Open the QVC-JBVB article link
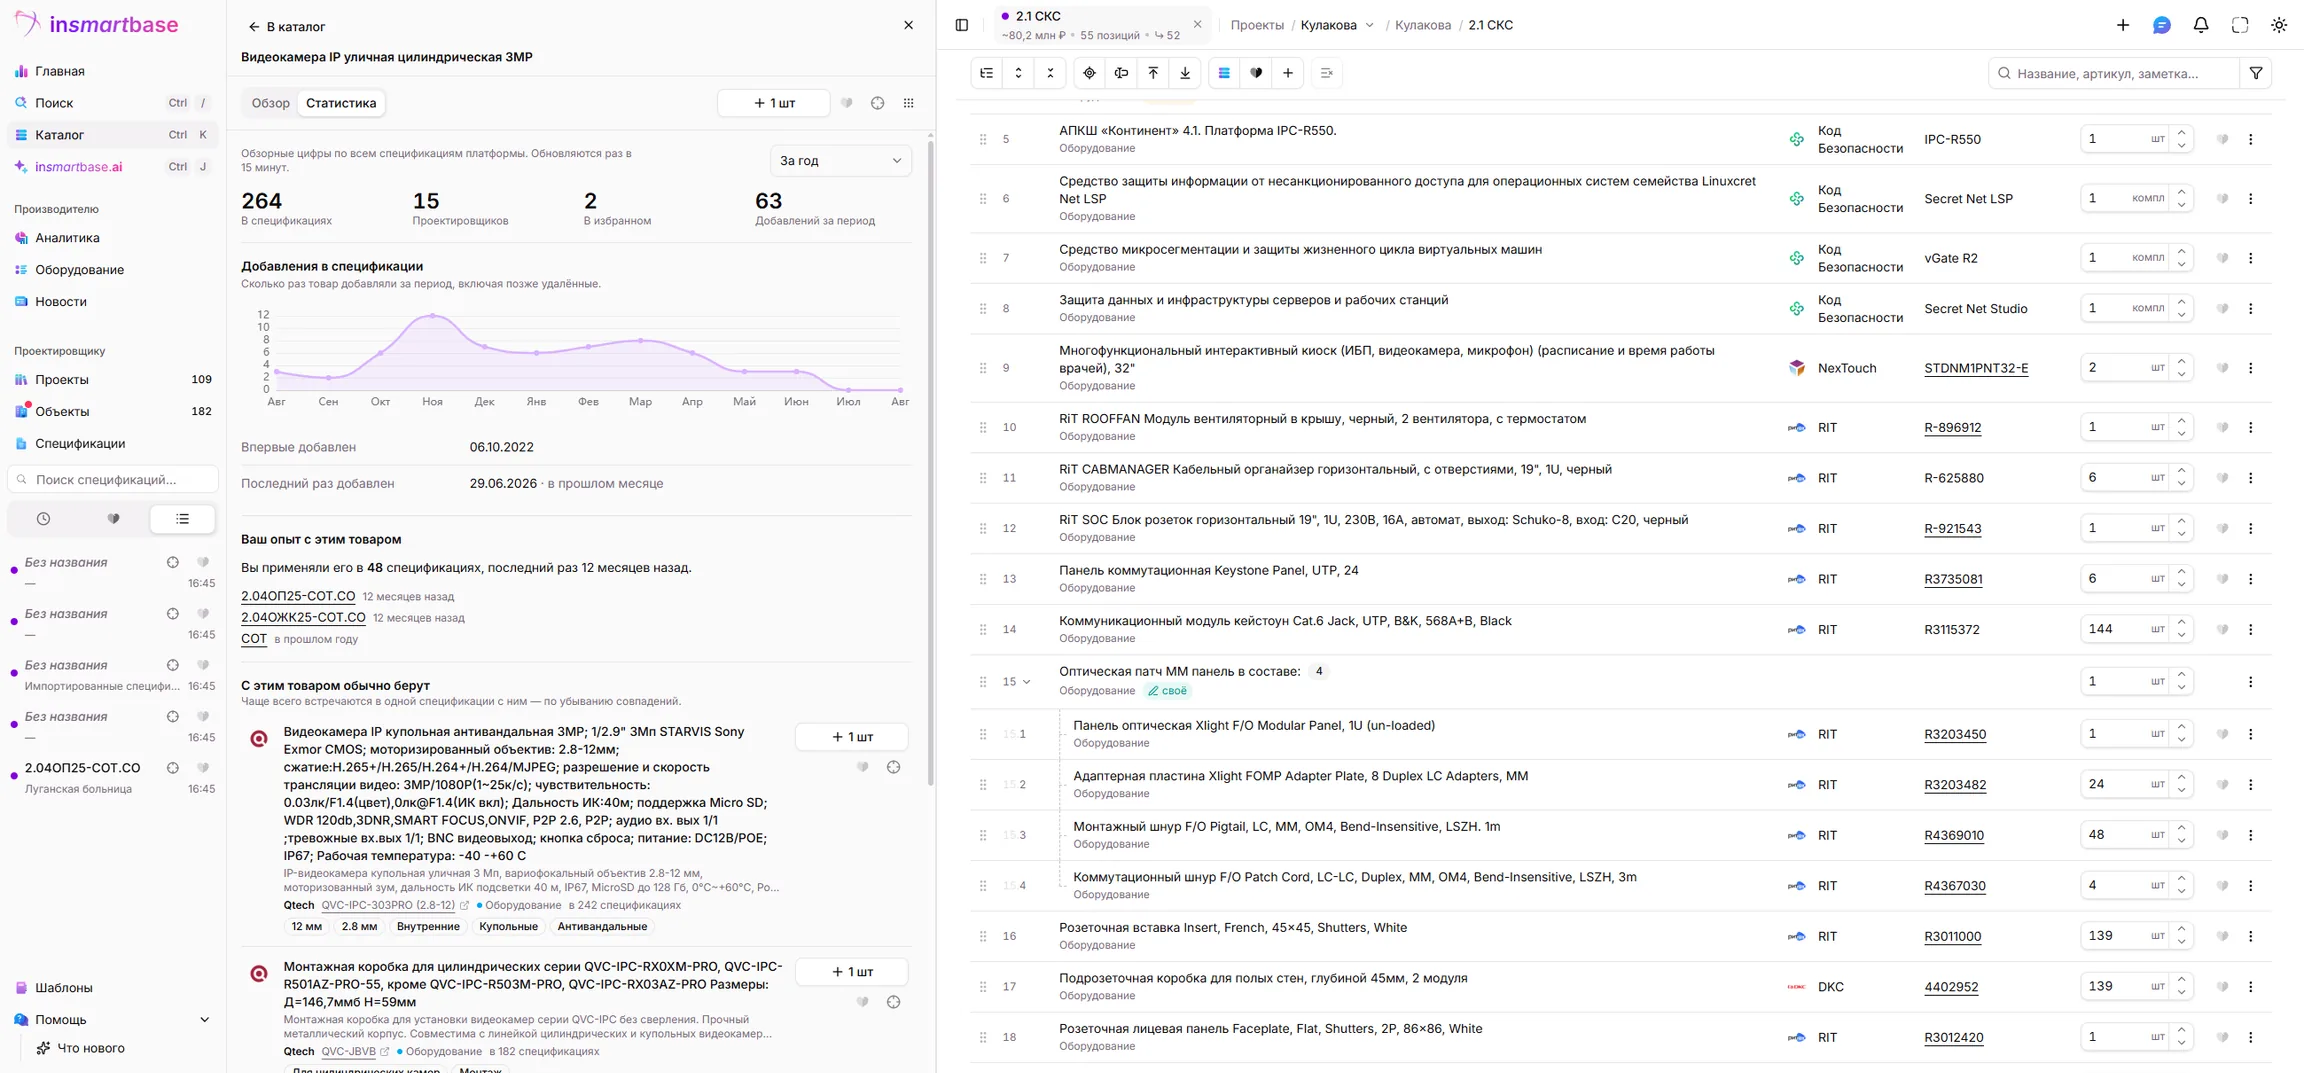This screenshot has width=2304, height=1073. pos(348,1052)
